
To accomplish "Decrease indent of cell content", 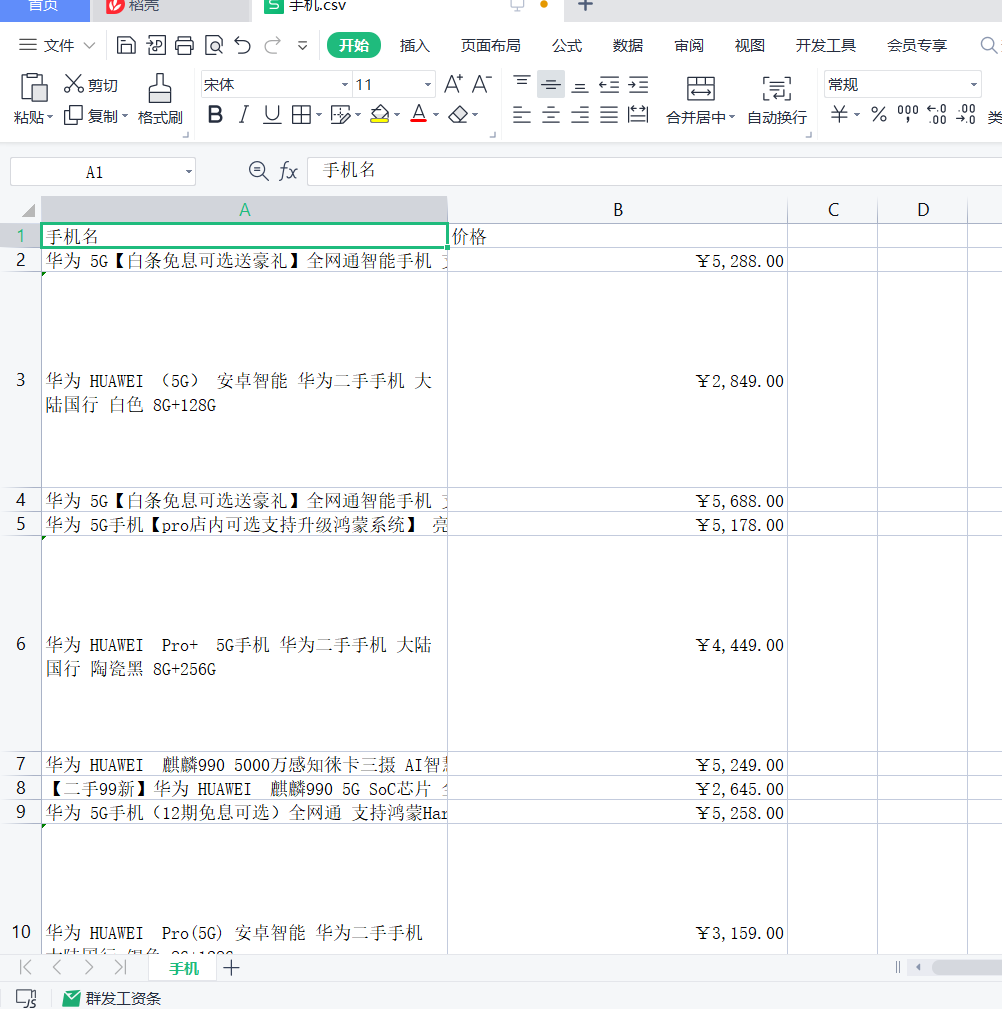I will pyautogui.click(x=609, y=84).
